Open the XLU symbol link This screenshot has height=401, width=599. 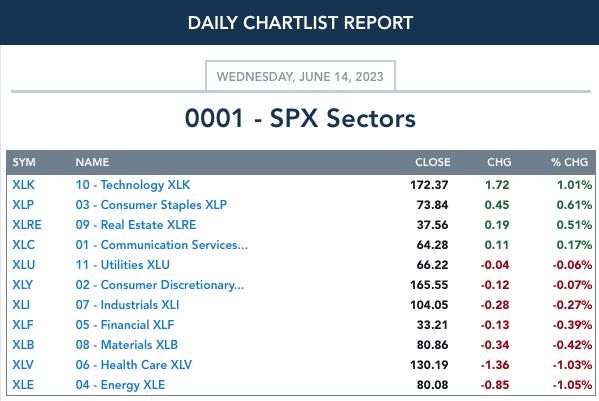pos(23,265)
